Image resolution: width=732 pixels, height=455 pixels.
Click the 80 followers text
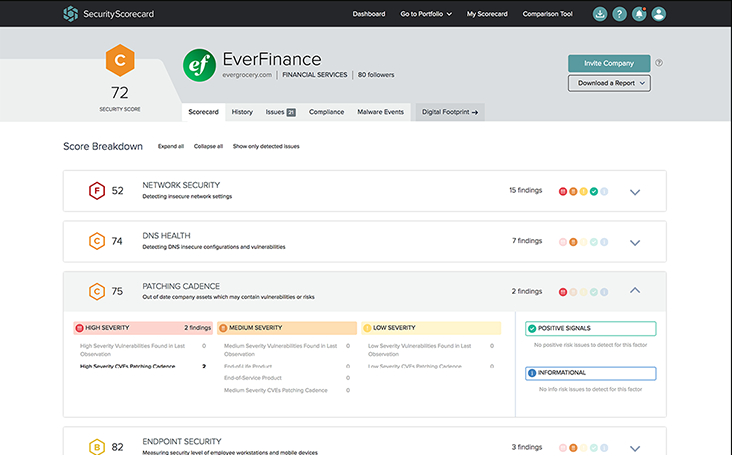[x=376, y=75]
